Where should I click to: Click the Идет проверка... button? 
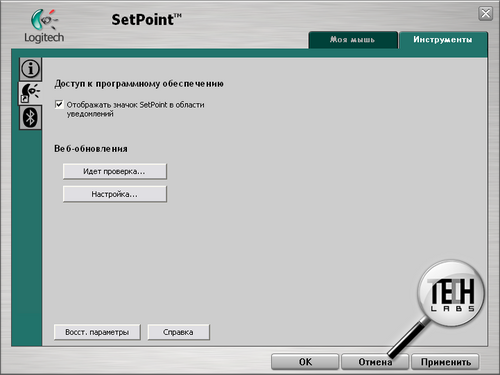[115, 171]
